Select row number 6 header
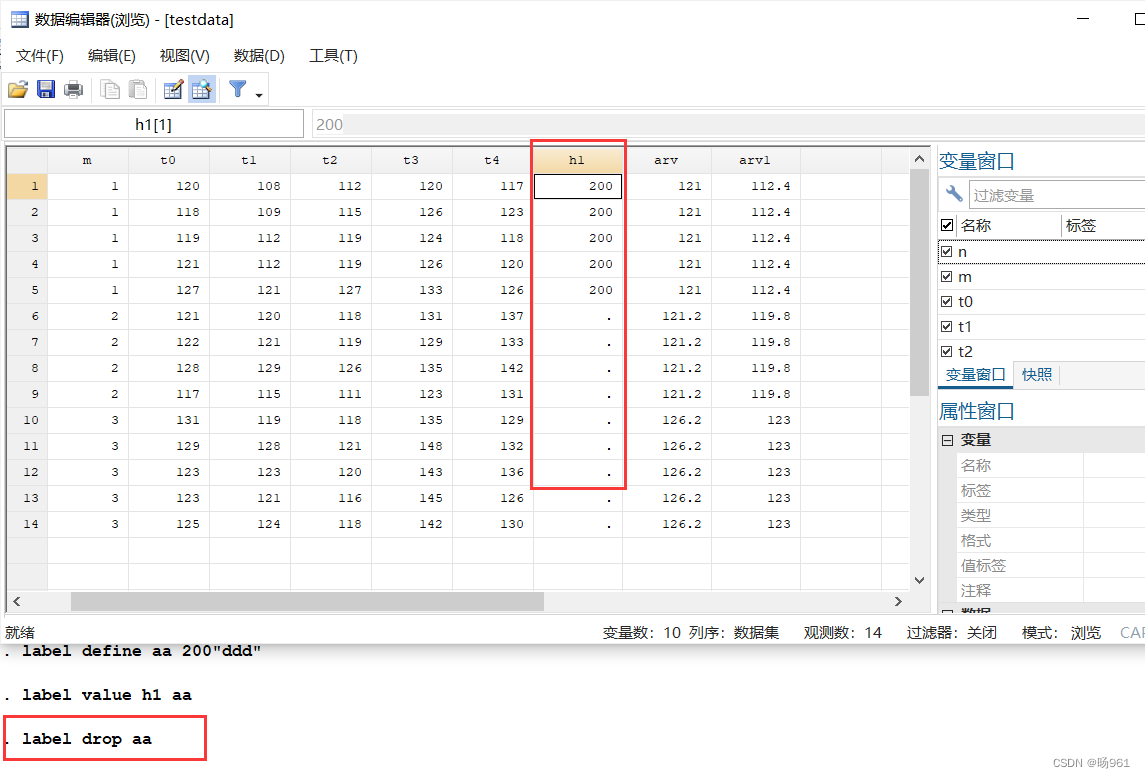1145x778 pixels. pos(28,316)
